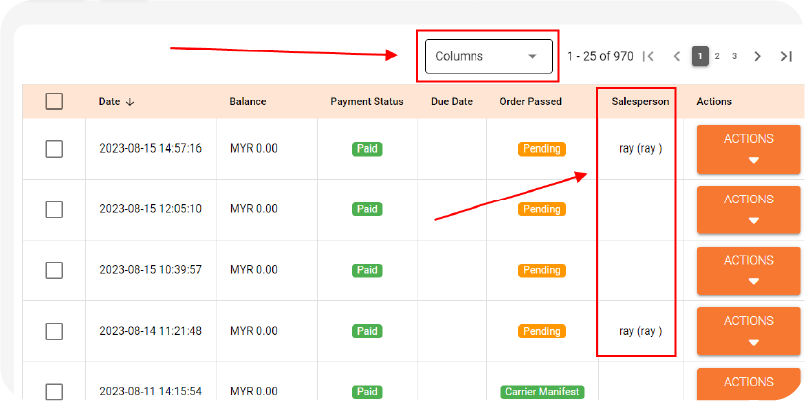Click the Order Passed column header
Viewport: 805px width, 401px height.
pyautogui.click(x=530, y=102)
